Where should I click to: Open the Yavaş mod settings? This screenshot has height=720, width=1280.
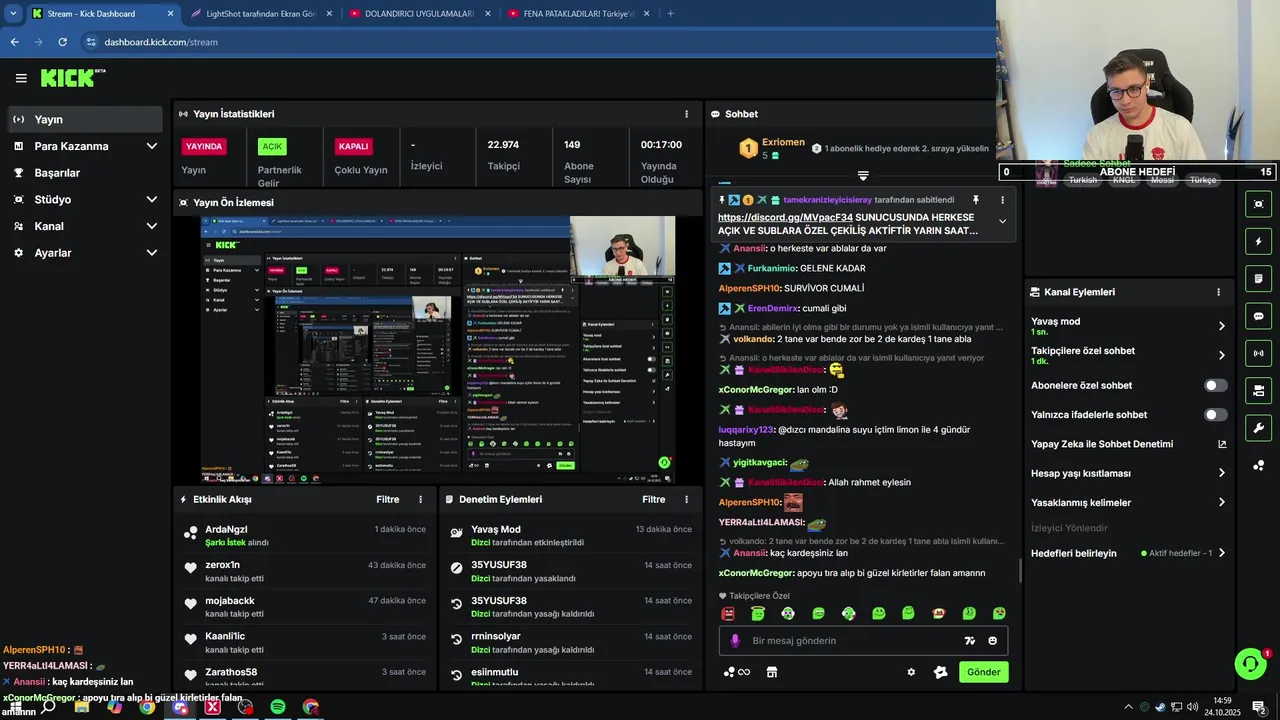1127,326
